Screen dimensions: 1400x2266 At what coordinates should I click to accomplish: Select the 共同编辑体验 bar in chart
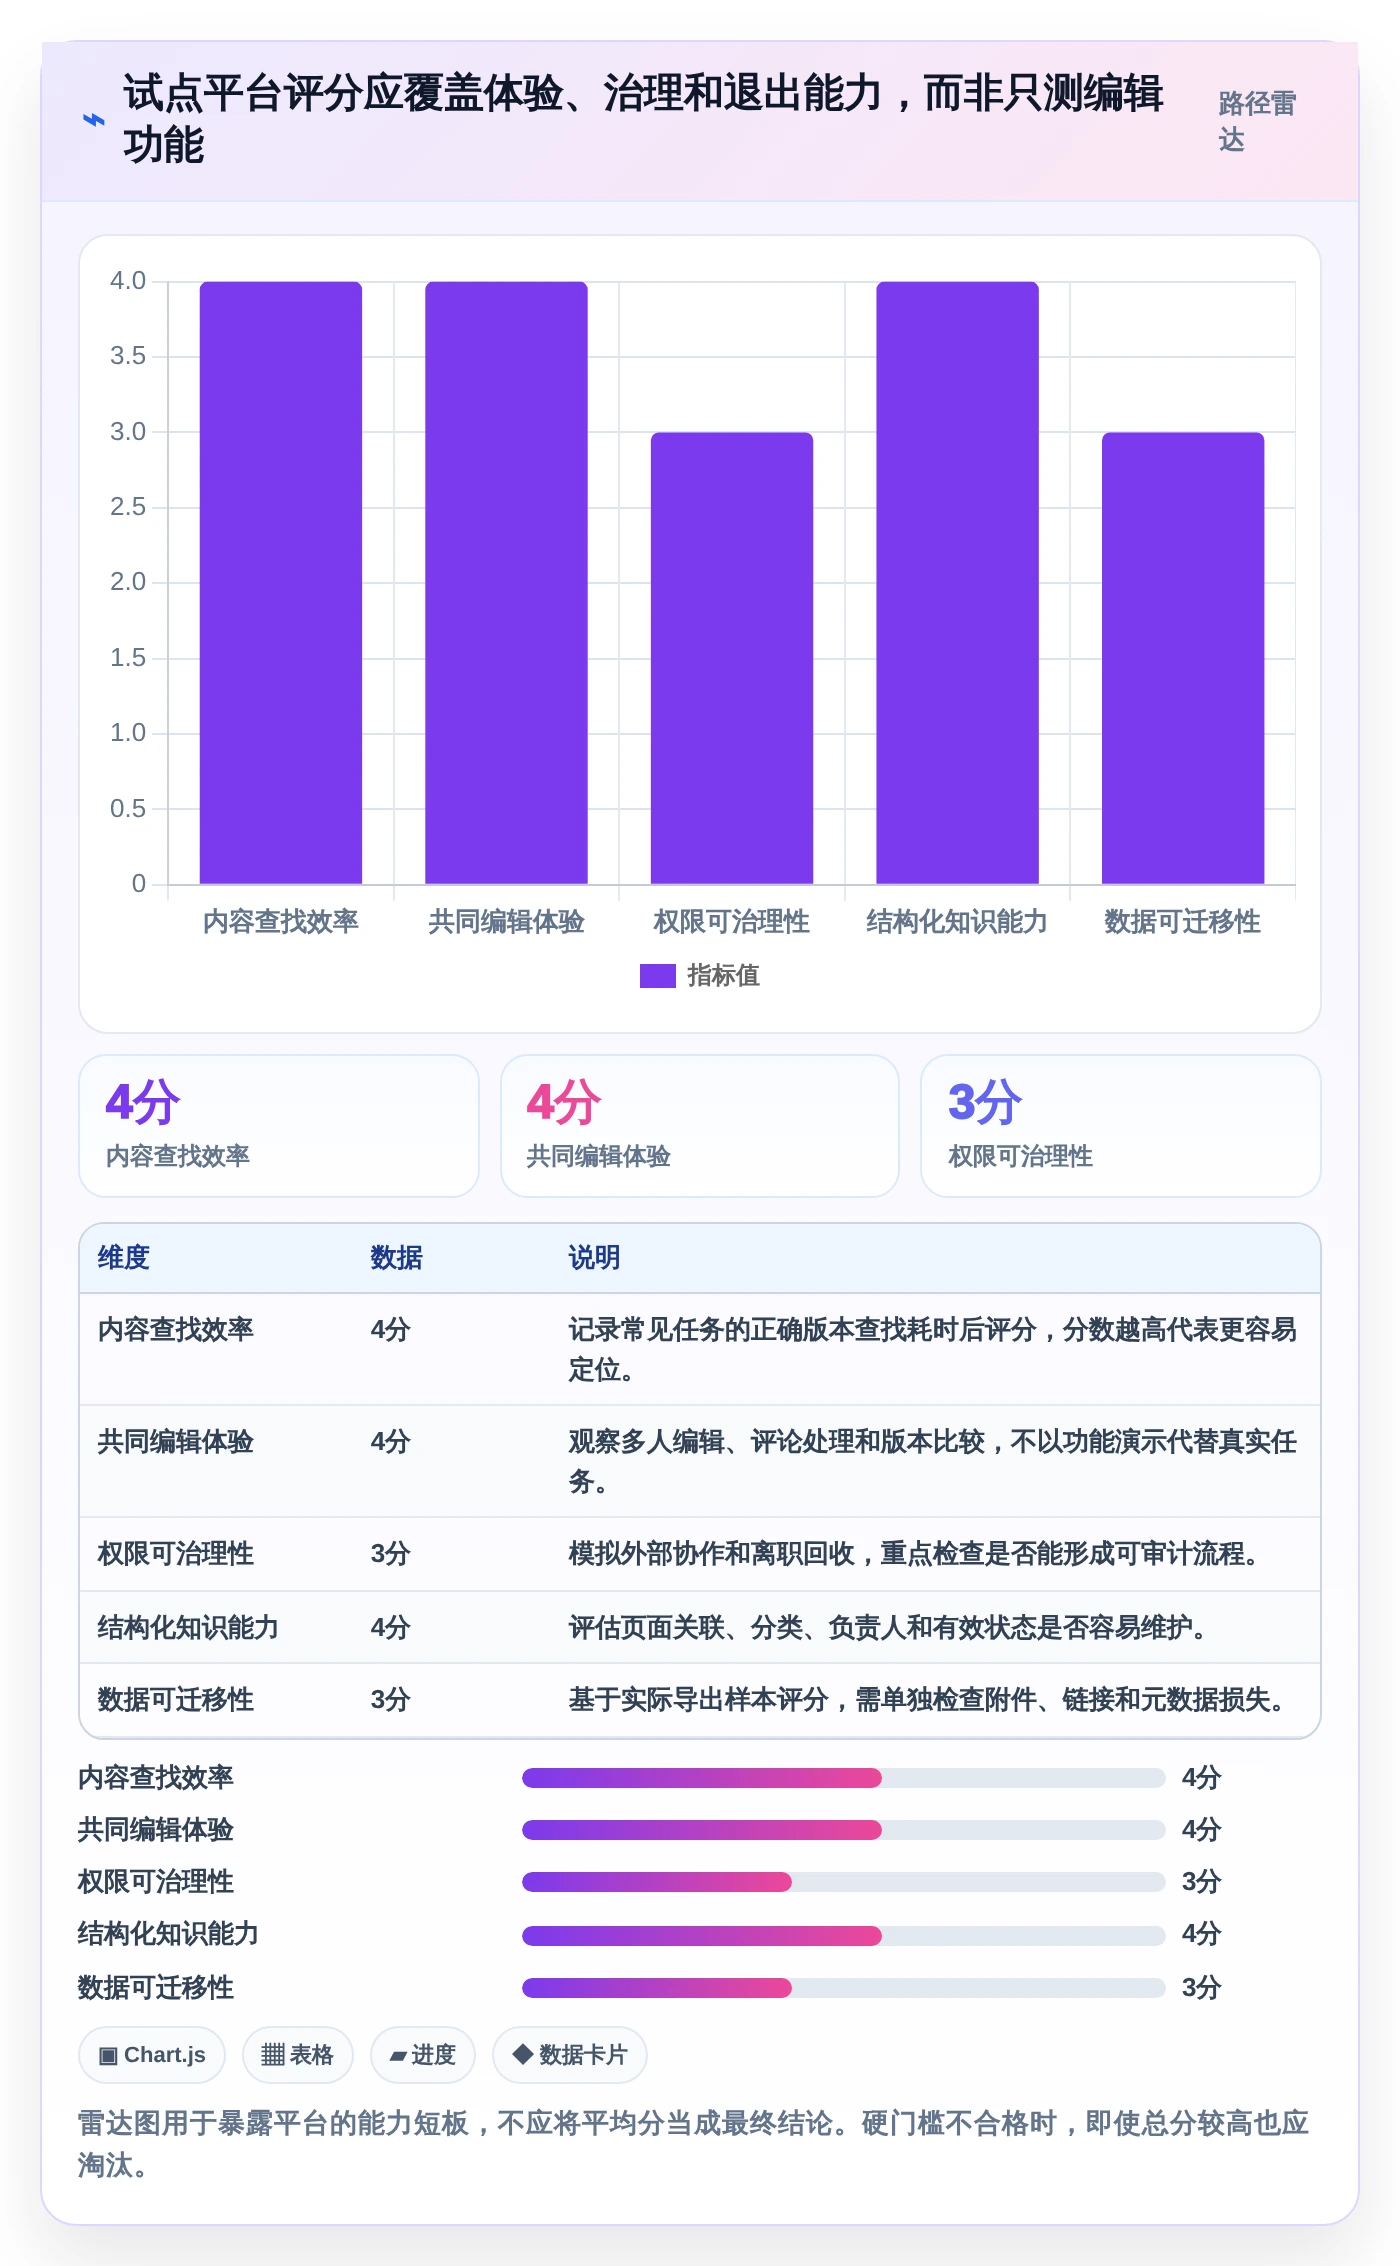(506, 583)
